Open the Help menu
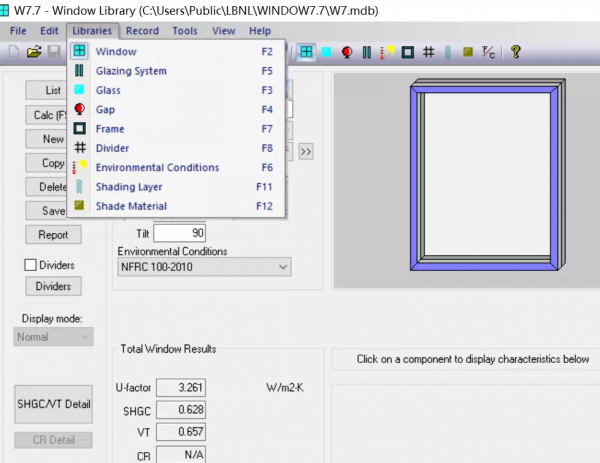 click(x=260, y=31)
